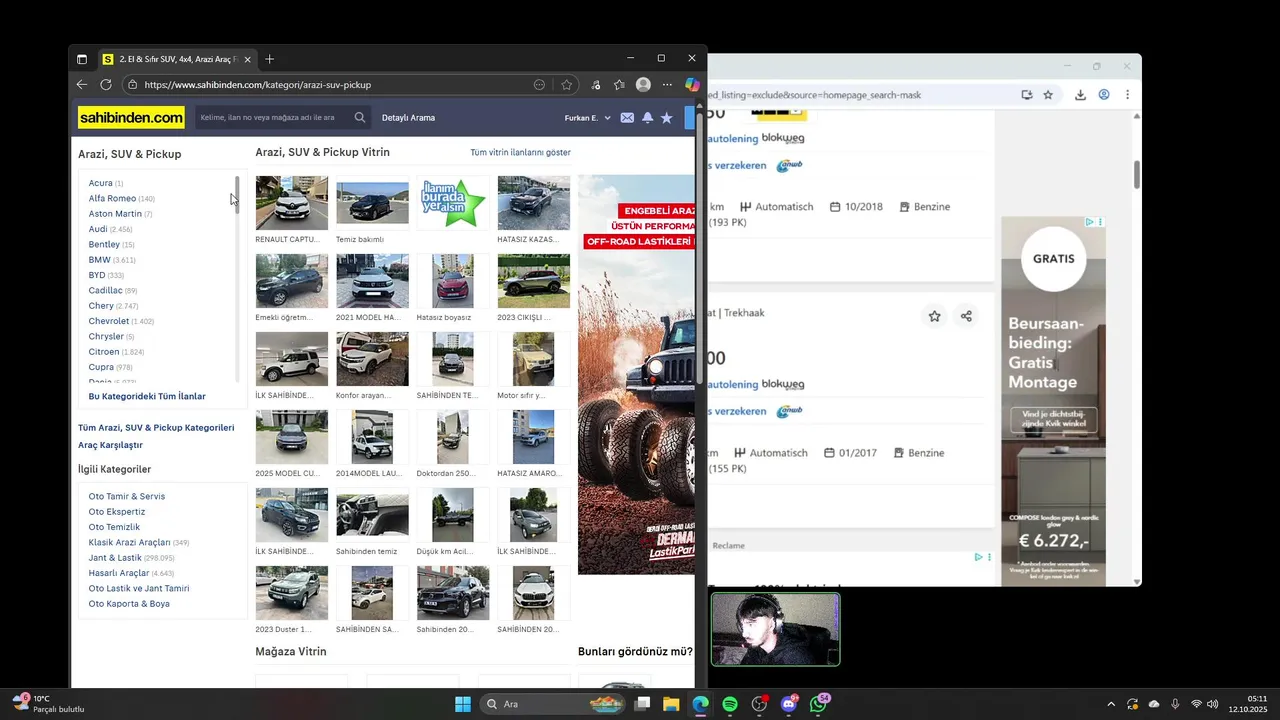
Task: Click the sahibinden.com logo
Action: click(x=131, y=118)
